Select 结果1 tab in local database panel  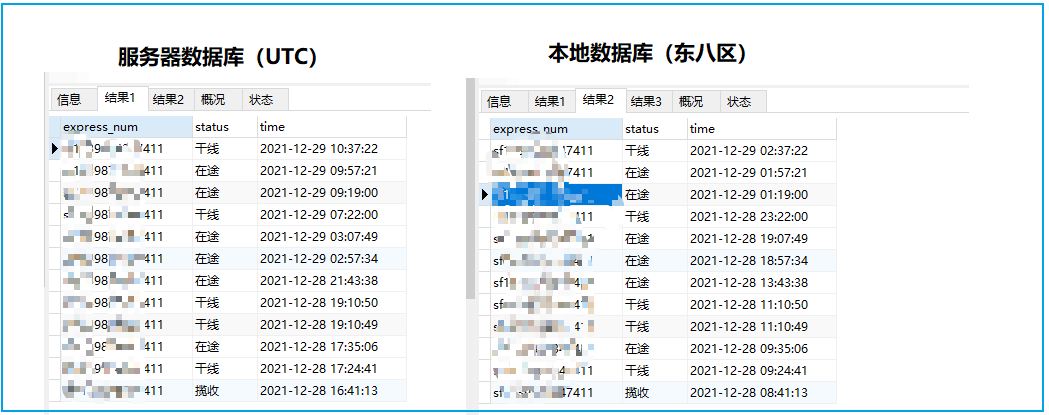(551, 102)
